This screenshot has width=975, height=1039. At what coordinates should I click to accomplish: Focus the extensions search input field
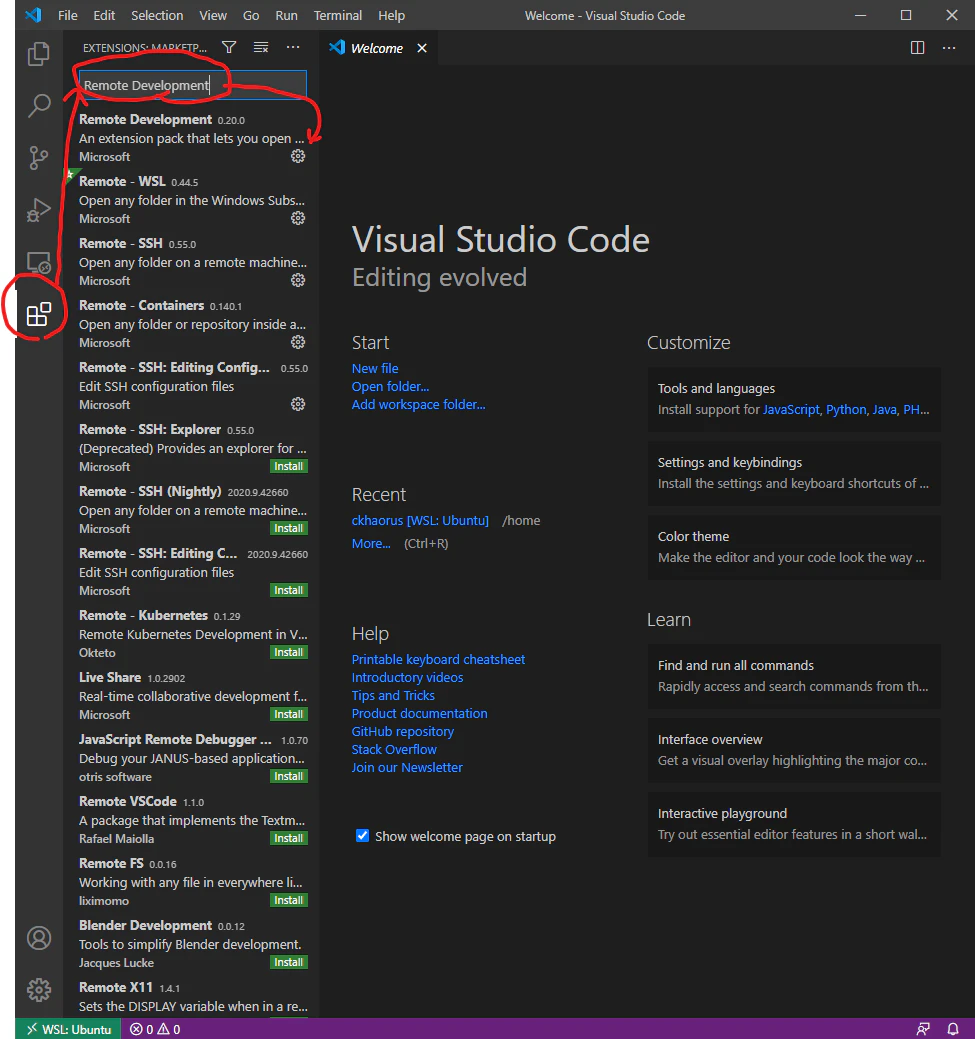[x=192, y=85]
